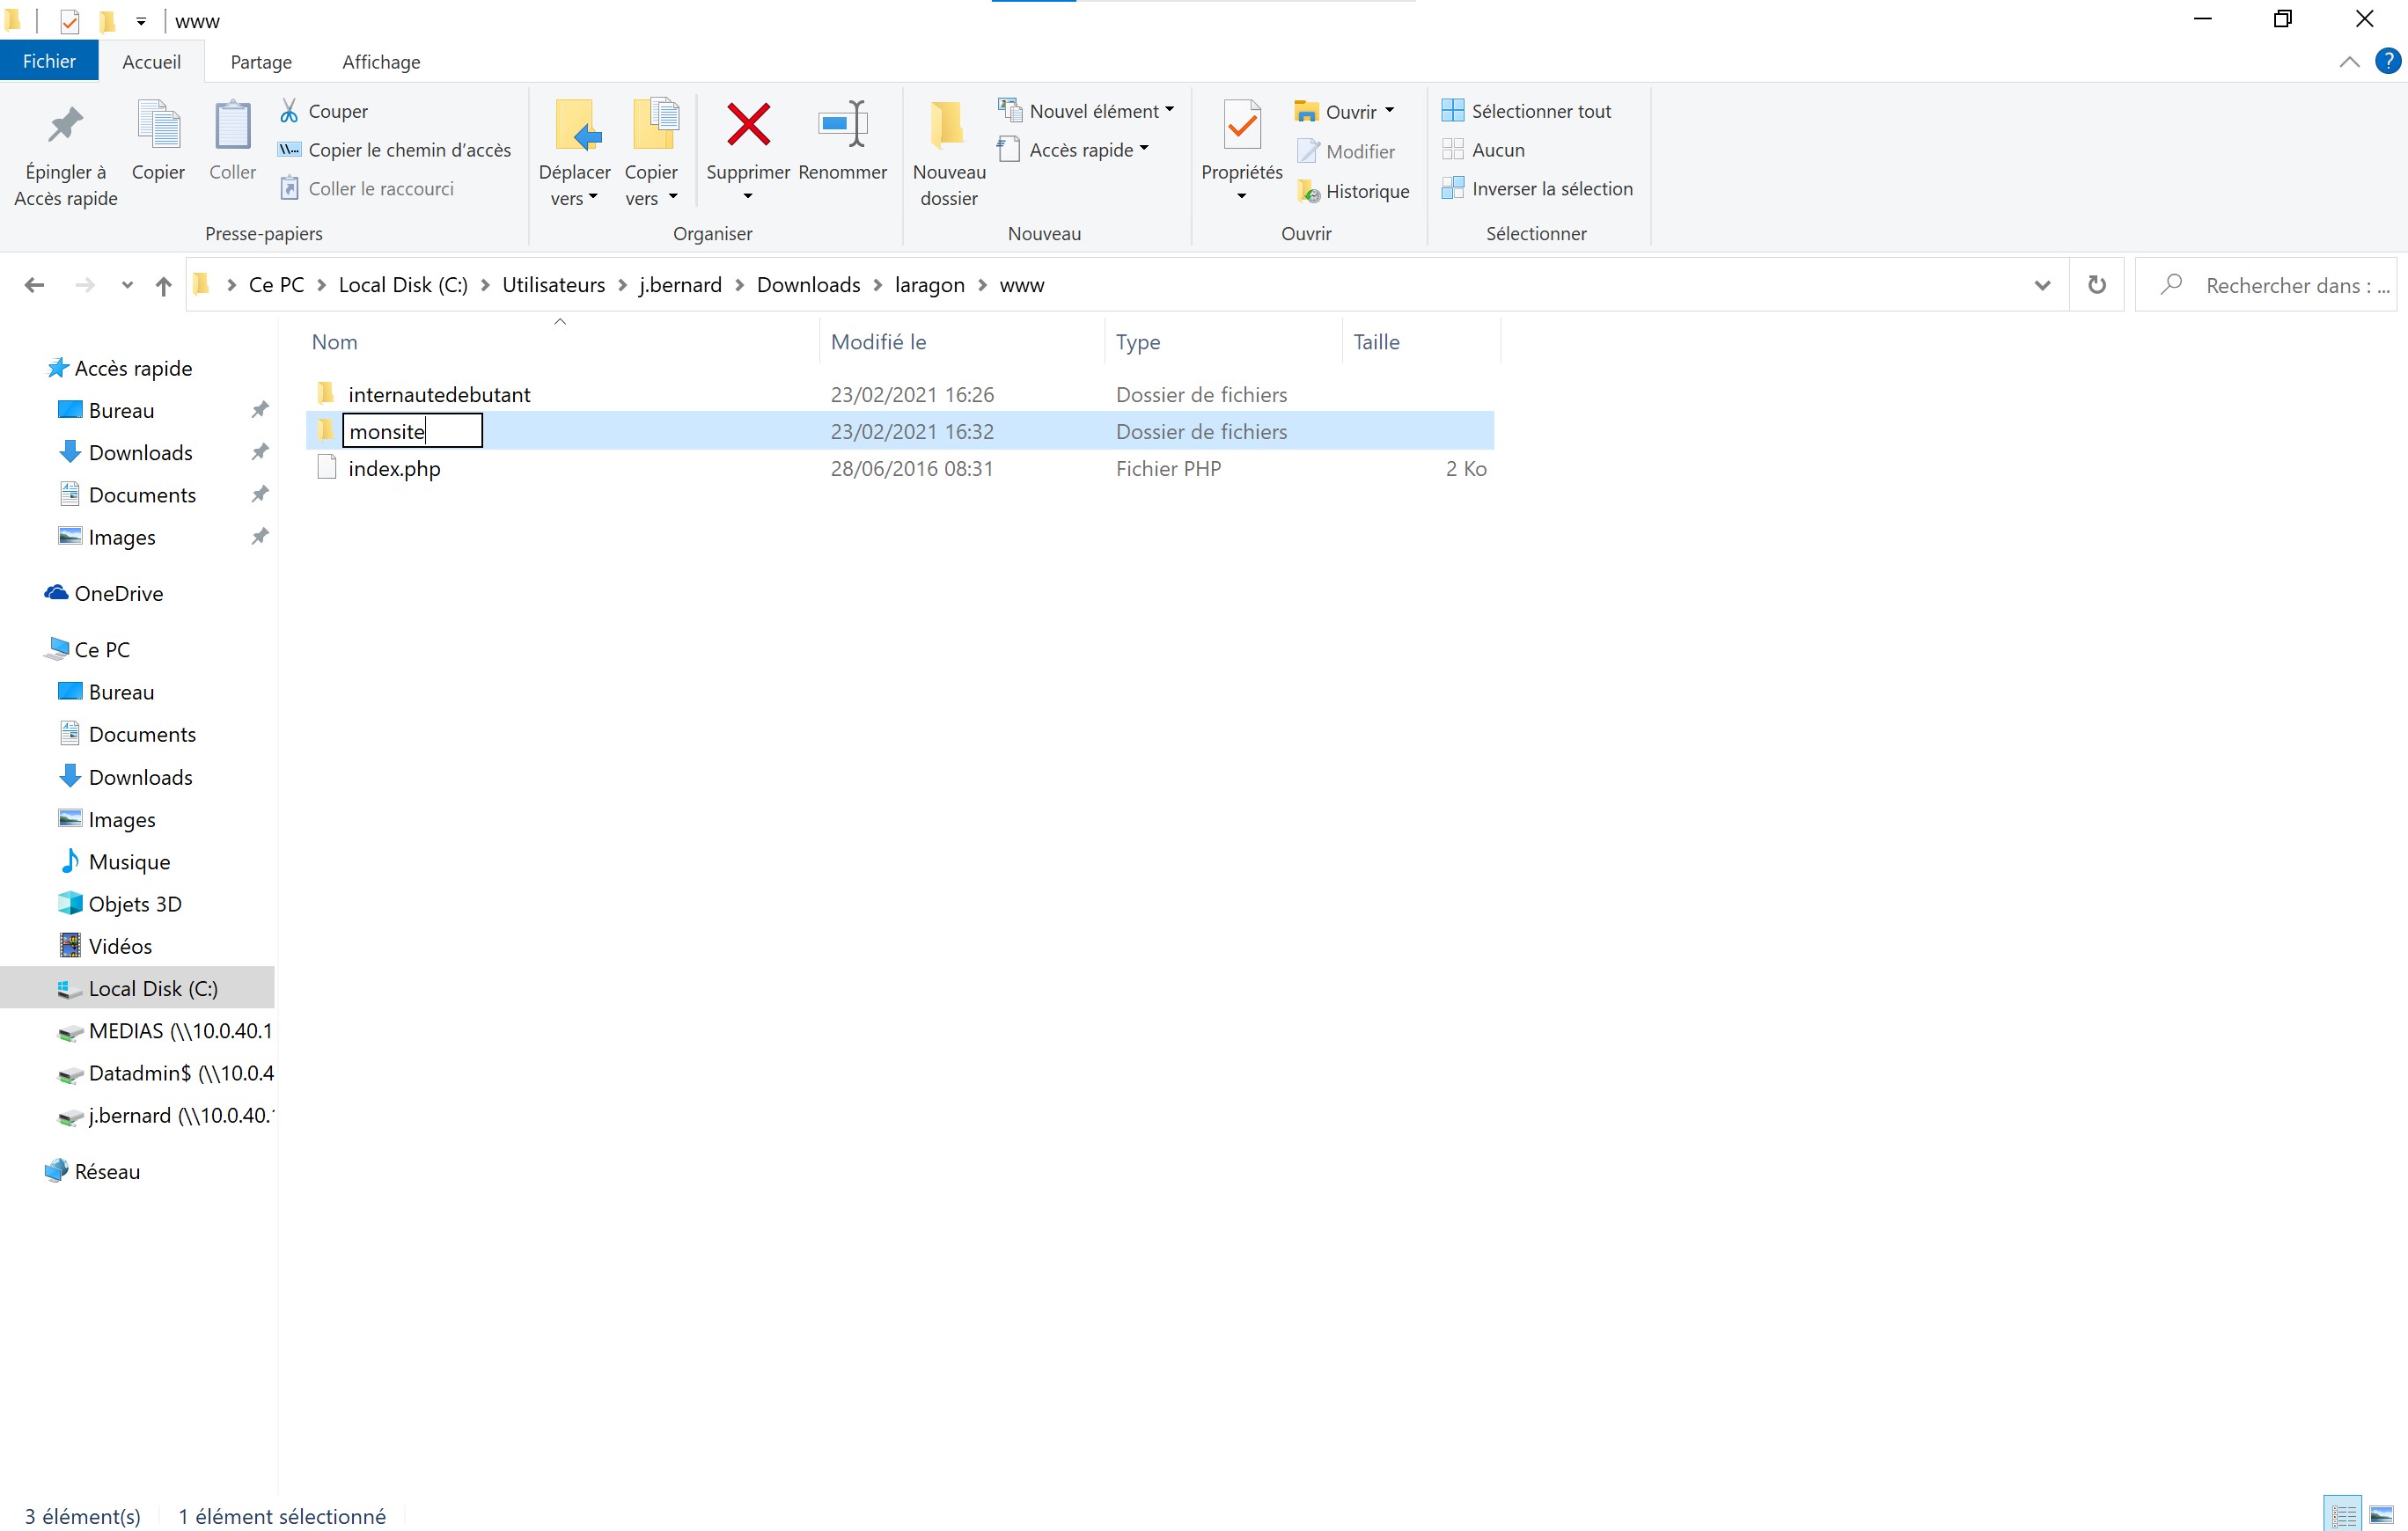This screenshot has height=1531, width=2408.
Task: Open the Accès rapide ribbon dropdown
Action: coord(1074,150)
